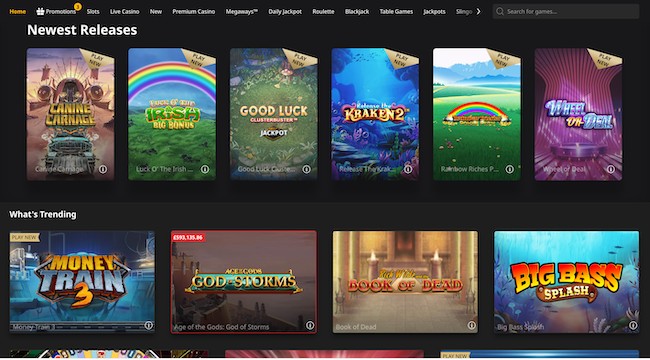Screen dimensions: 650x360
Task: Open info icon on Rainbow Riches card
Action: (509, 169)
